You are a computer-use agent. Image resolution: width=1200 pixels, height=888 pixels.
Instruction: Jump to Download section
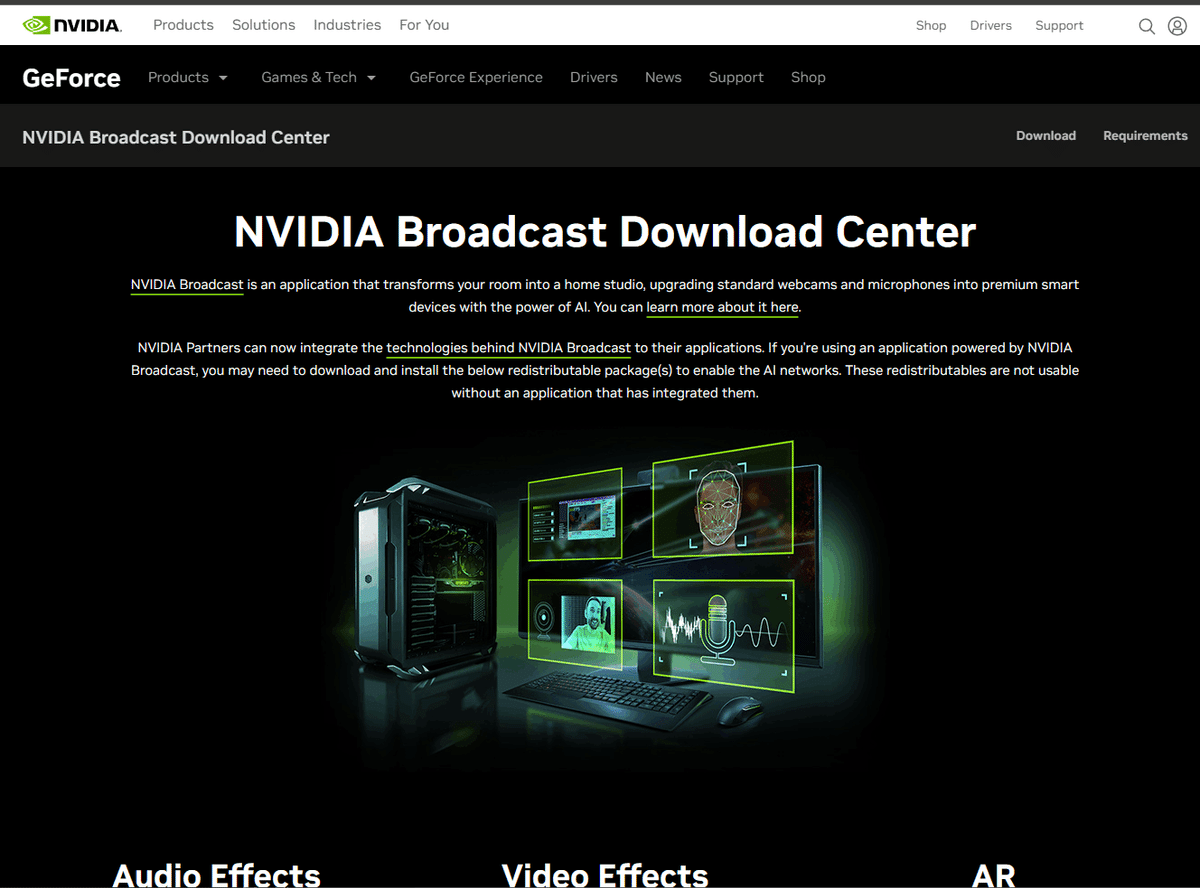click(1046, 136)
